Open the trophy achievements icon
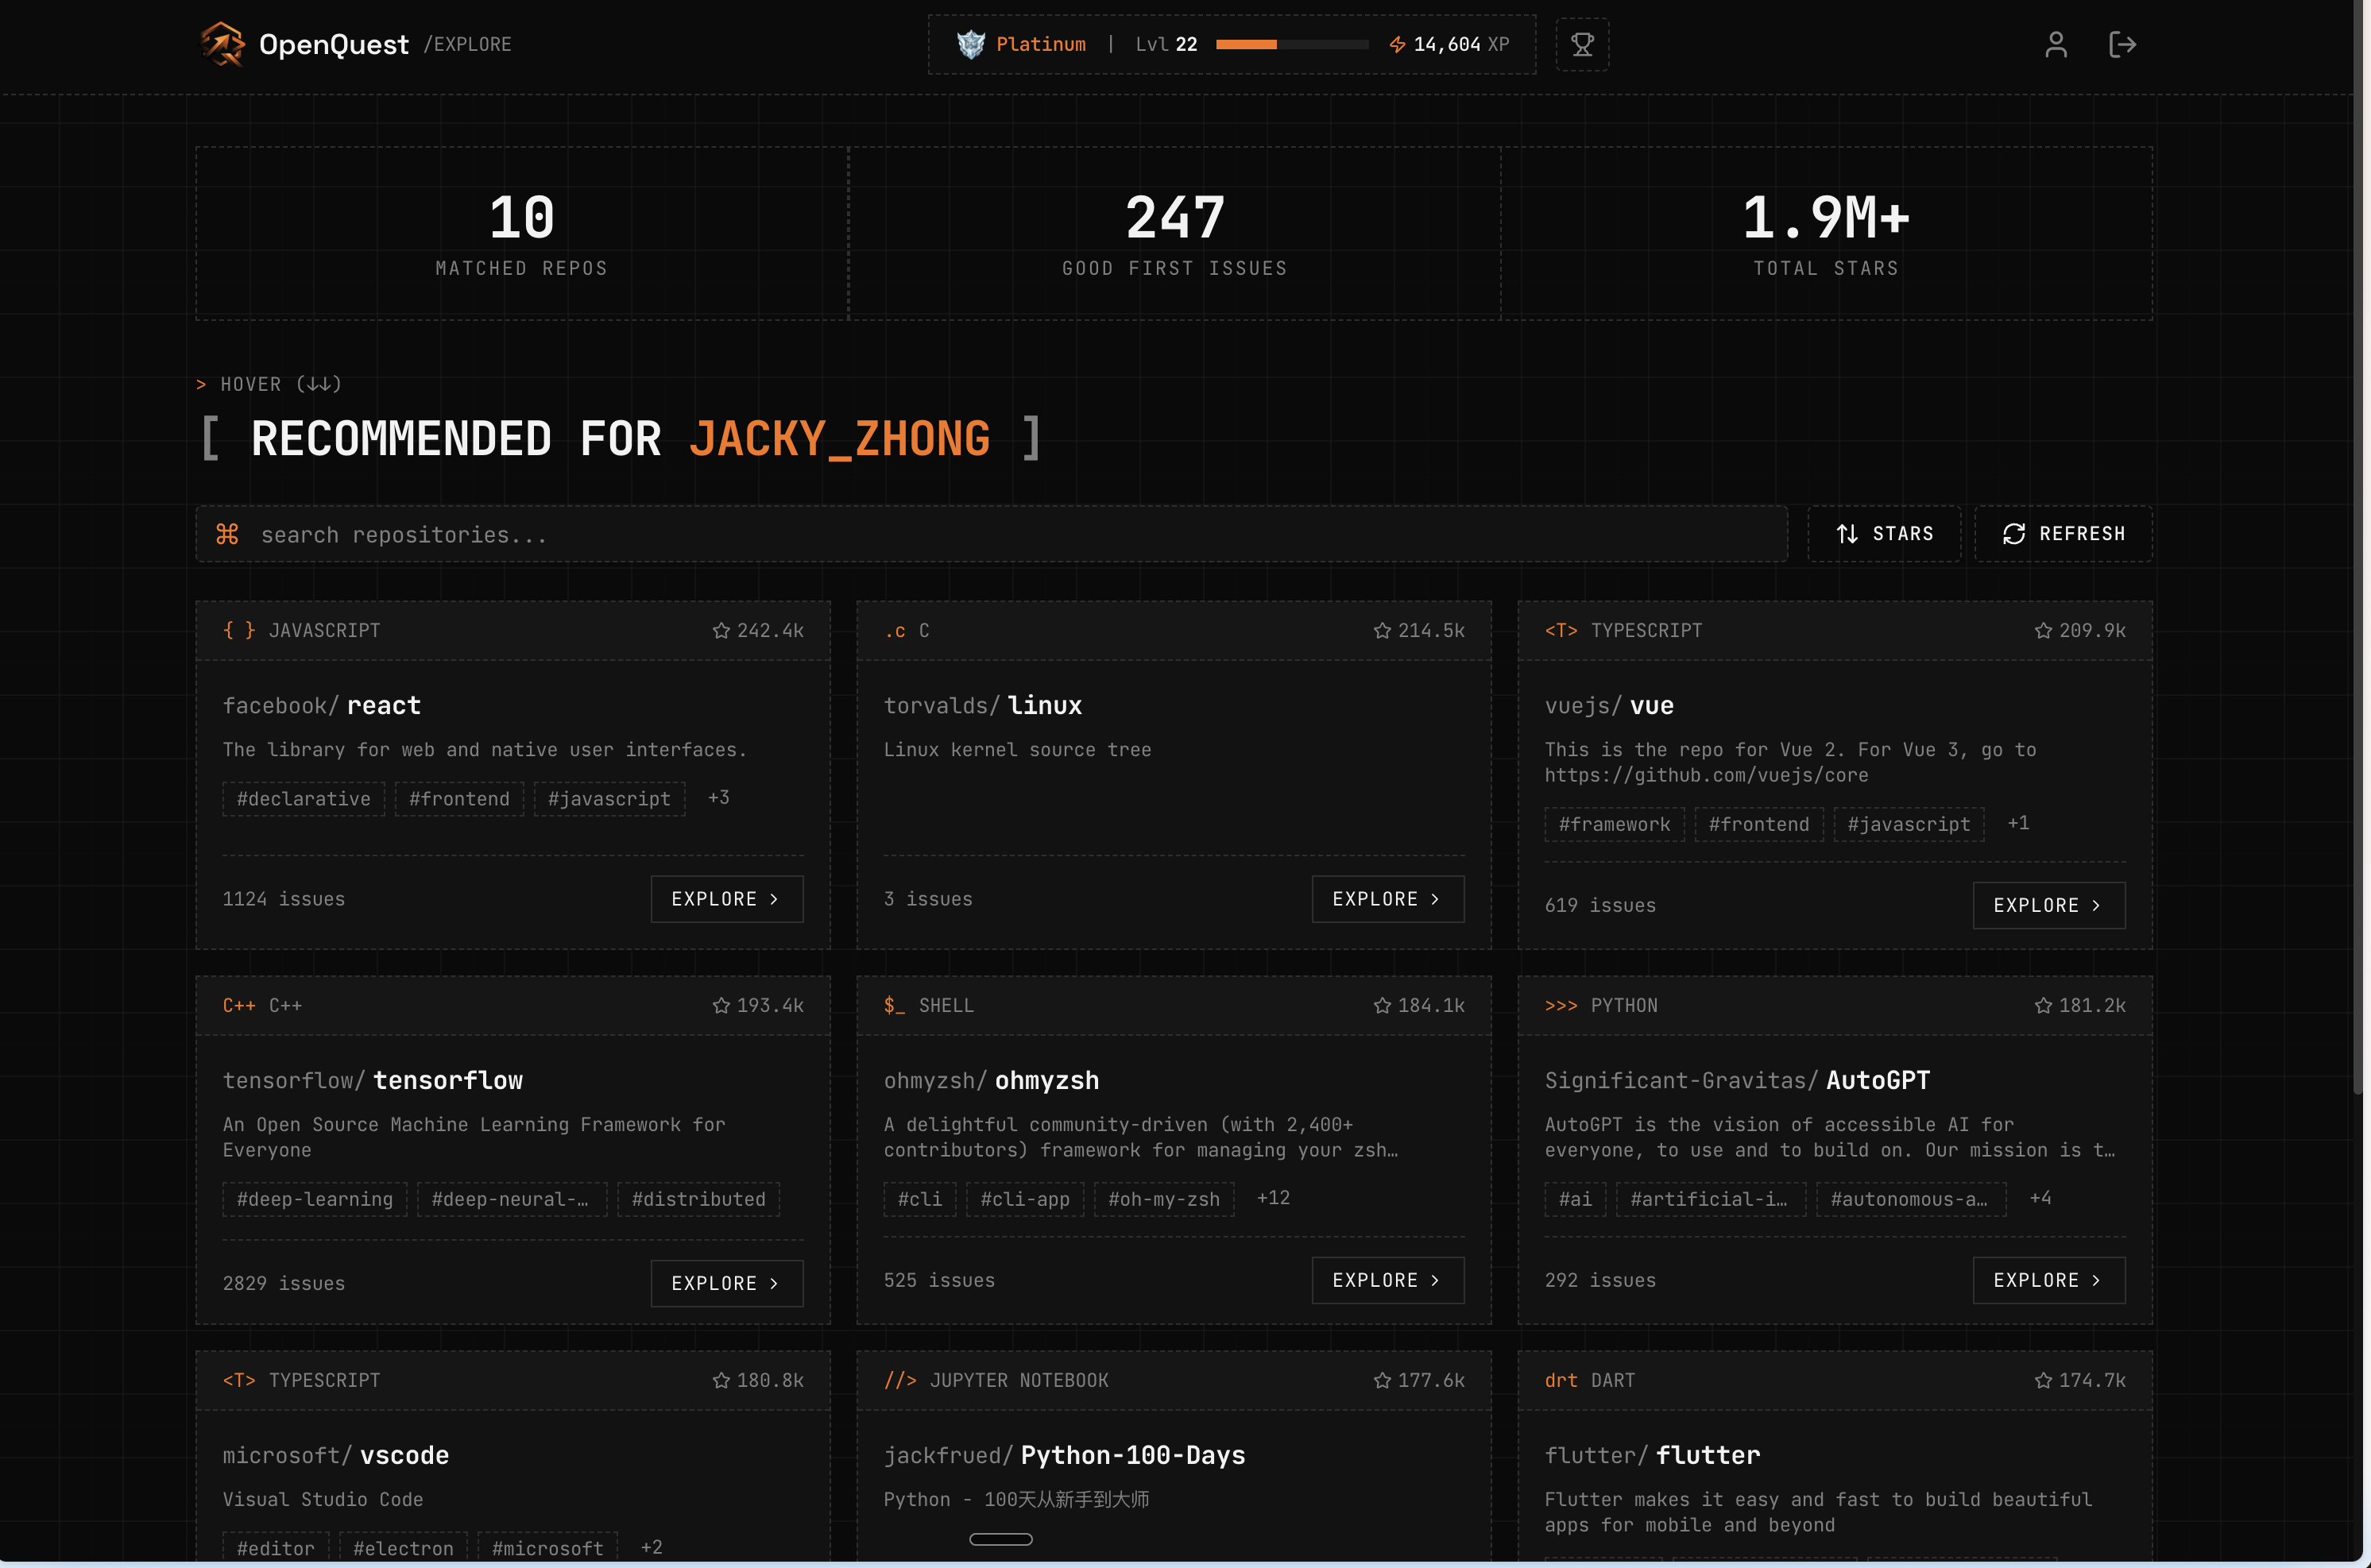Screen dimensions: 2371x1568 click(x=1581, y=44)
